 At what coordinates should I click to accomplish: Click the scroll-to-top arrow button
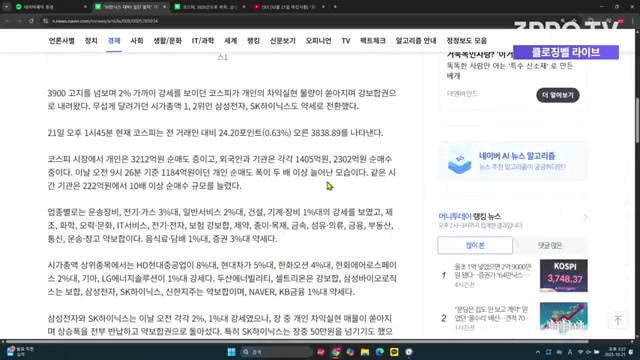point(618,320)
